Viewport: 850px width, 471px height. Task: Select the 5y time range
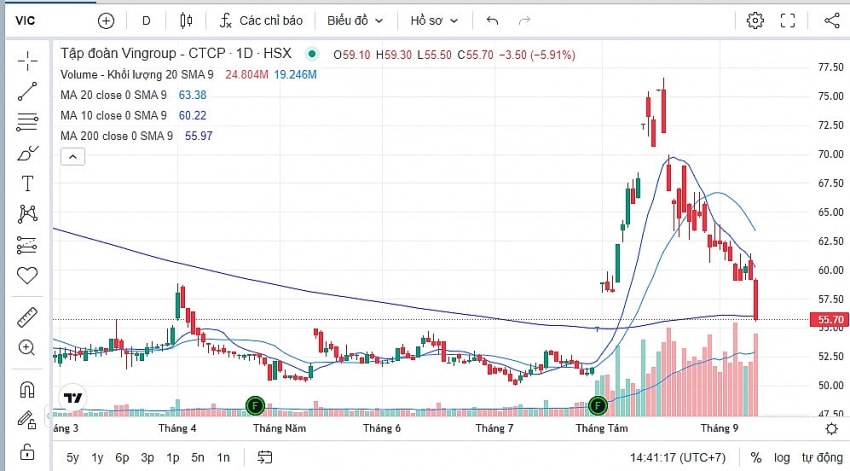click(73, 457)
